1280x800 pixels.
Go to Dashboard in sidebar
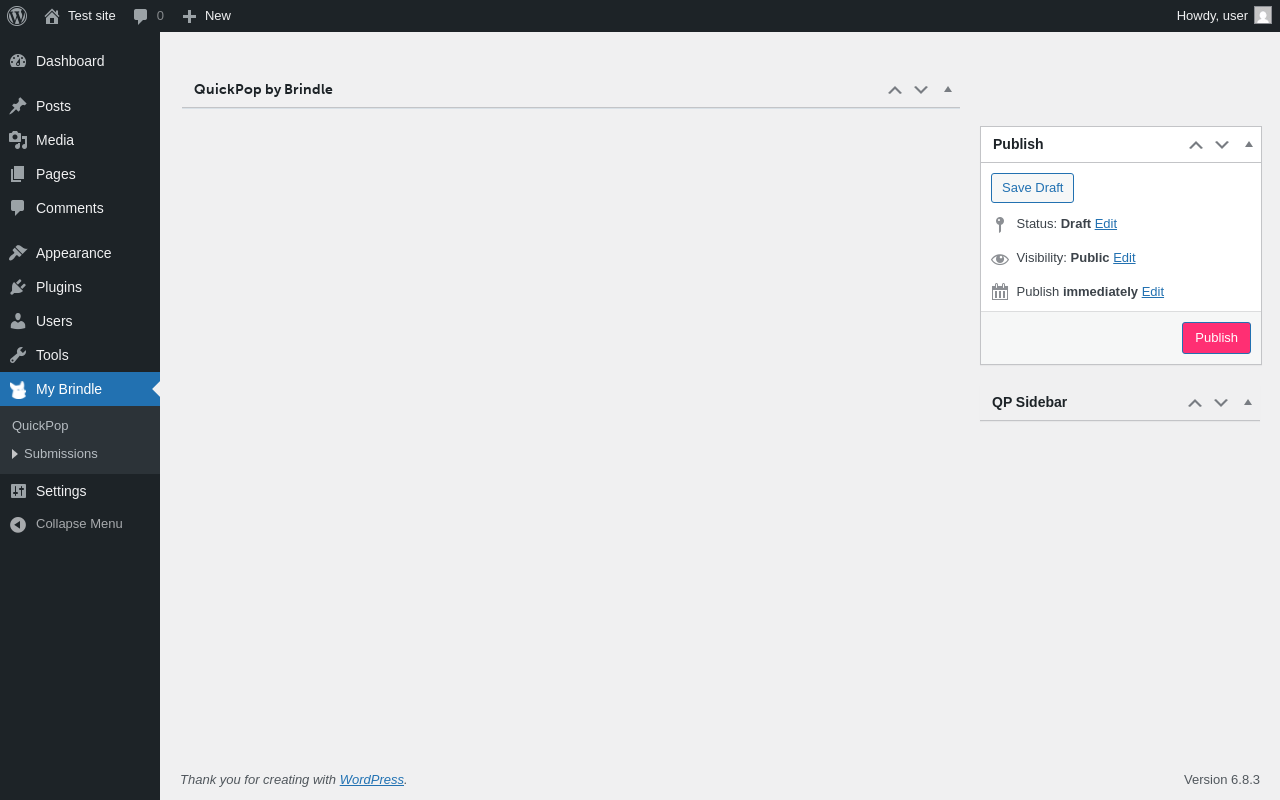pos(80,61)
